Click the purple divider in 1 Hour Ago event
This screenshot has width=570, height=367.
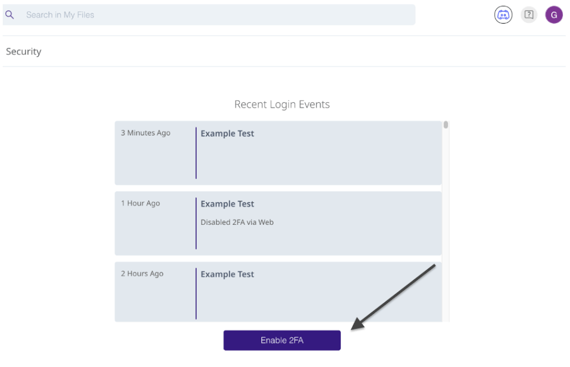(x=196, y=223)
